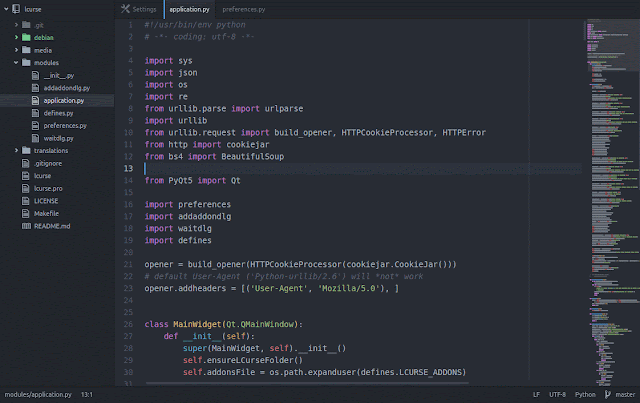Click the .git folder icon
640x403 pixels.
point(26,25)
